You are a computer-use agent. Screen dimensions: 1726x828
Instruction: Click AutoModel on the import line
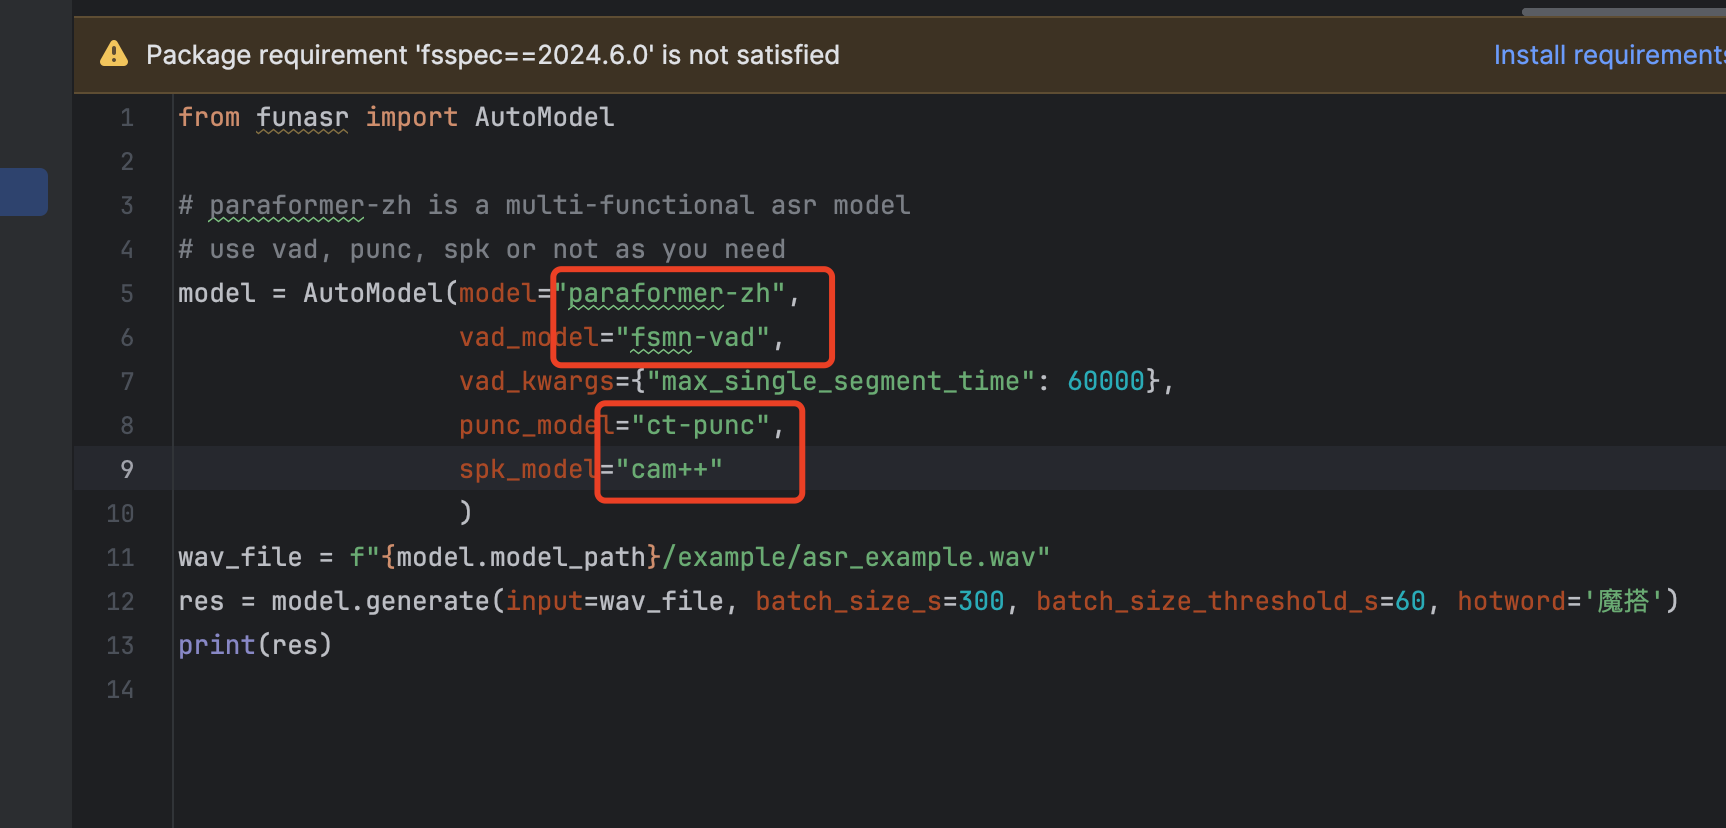tap(545, 118)
